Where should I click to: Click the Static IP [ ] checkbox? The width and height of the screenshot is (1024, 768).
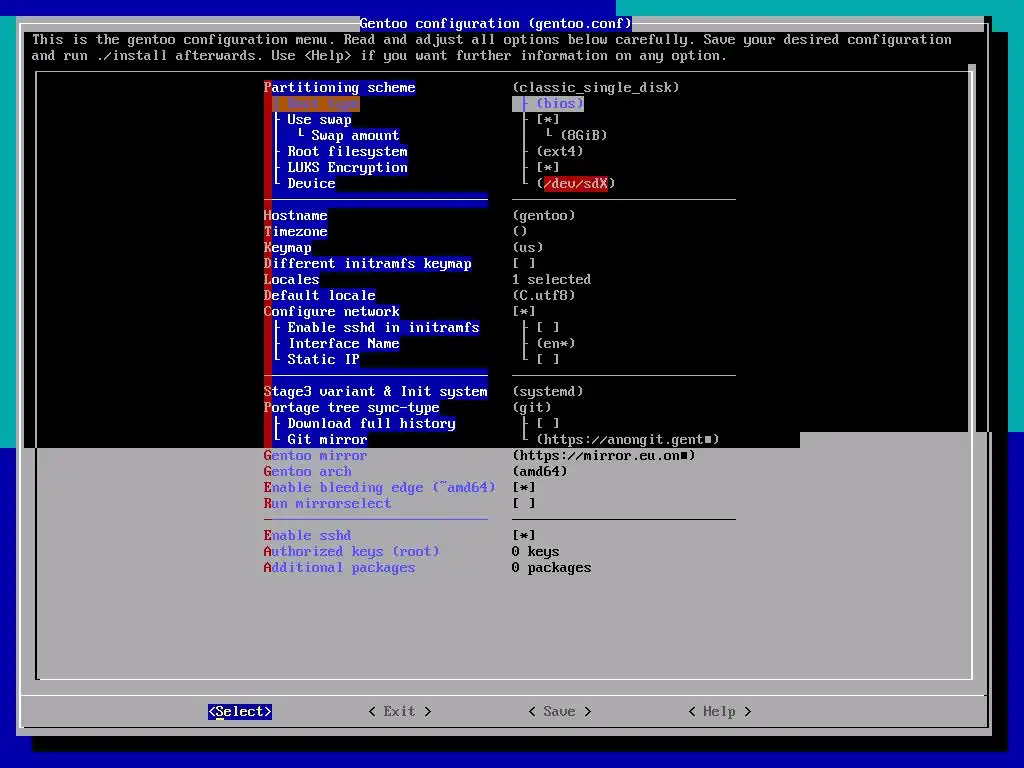548,359
